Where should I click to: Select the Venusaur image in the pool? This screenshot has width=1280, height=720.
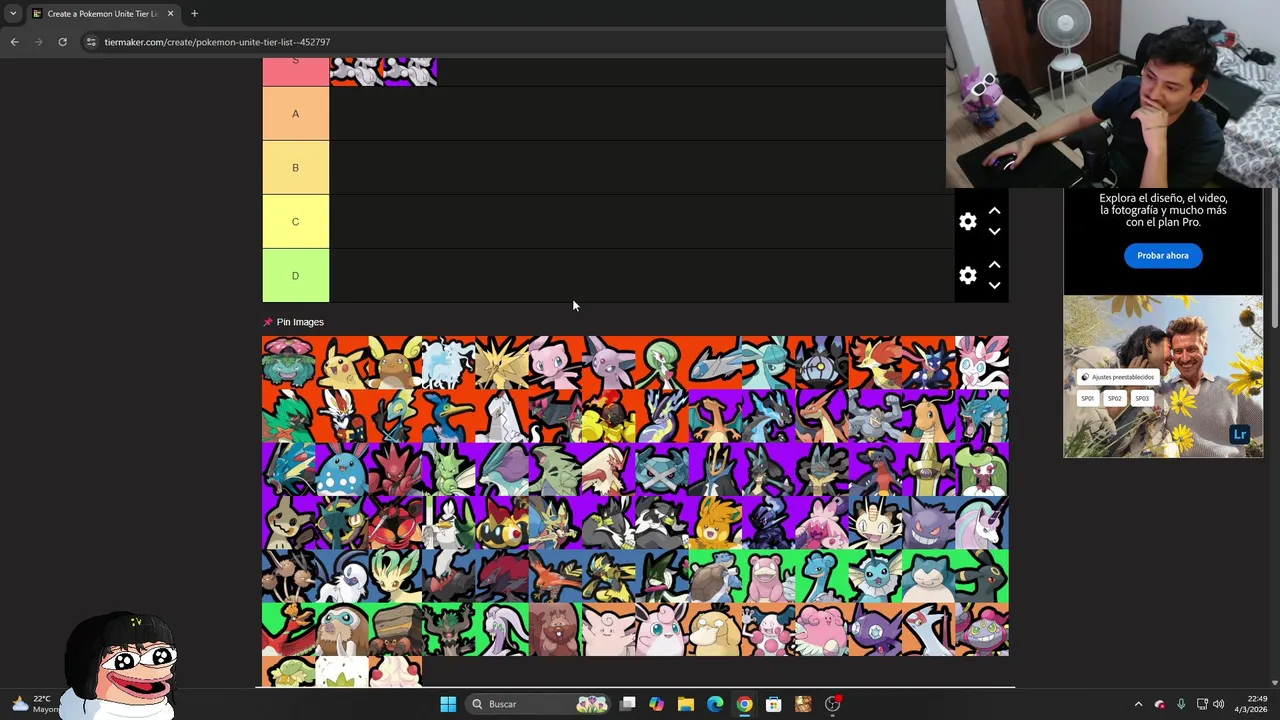(288, 362)
